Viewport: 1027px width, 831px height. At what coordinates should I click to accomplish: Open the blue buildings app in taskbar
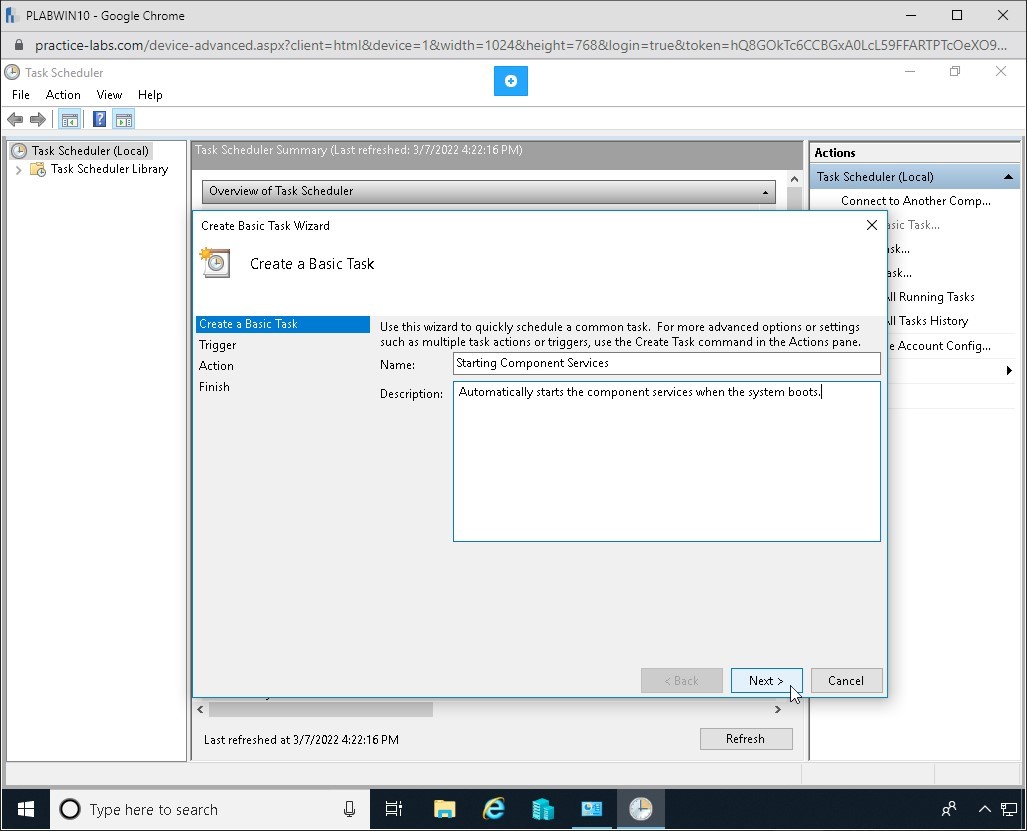[x=543, y=809]
